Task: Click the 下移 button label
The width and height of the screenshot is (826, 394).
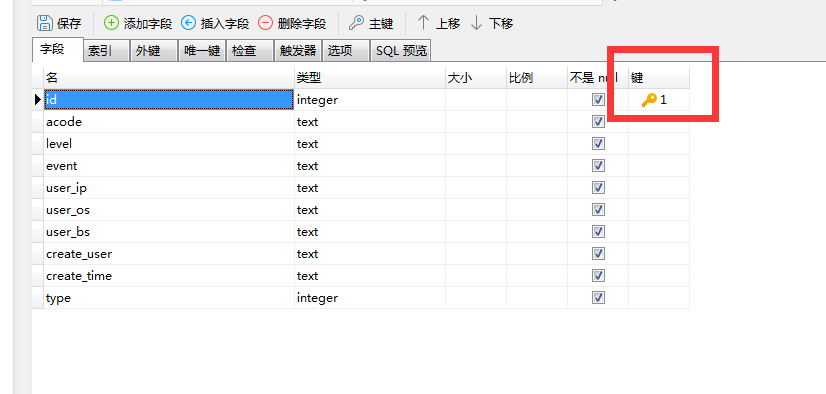Action: coord(501,24)
